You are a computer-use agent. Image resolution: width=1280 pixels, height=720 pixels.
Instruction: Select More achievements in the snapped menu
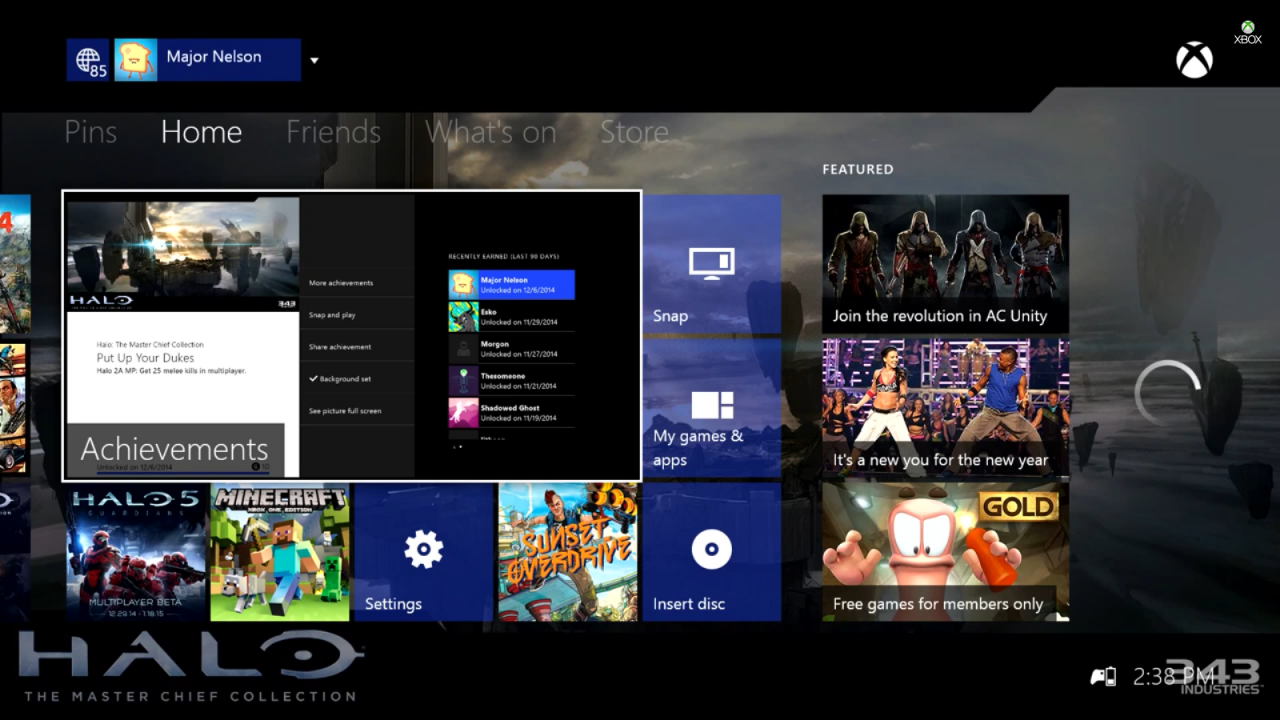[x=357, y=283]
